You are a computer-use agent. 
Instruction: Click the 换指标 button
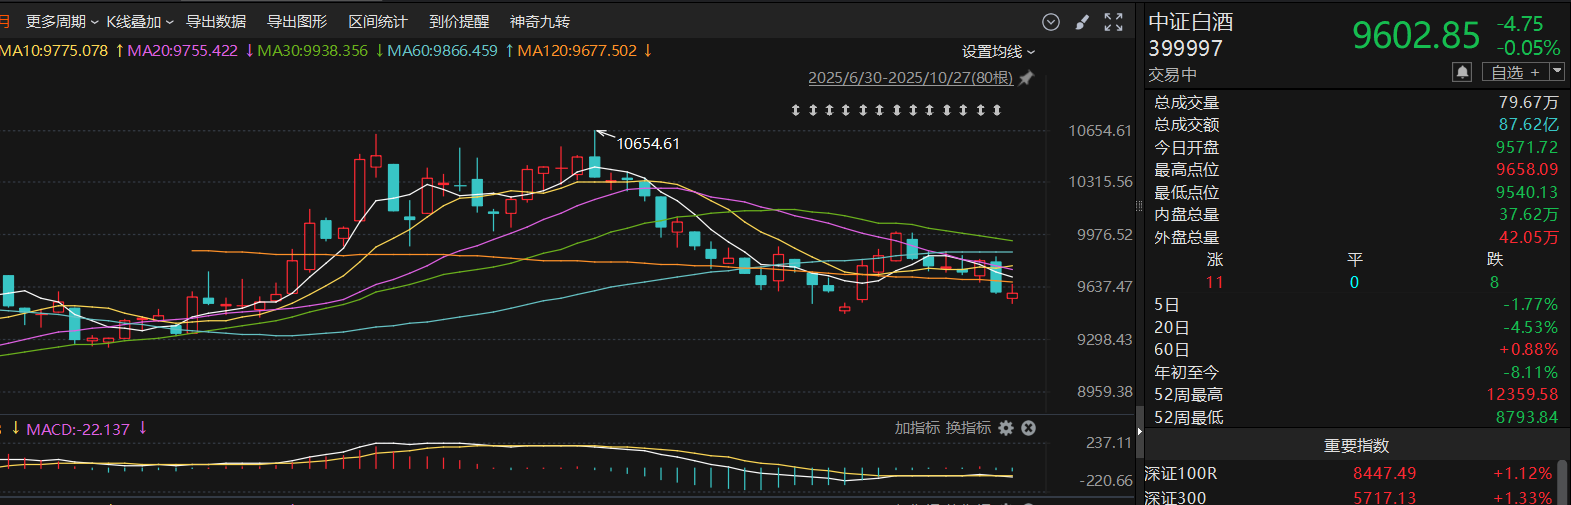click(x=968, y=428)
